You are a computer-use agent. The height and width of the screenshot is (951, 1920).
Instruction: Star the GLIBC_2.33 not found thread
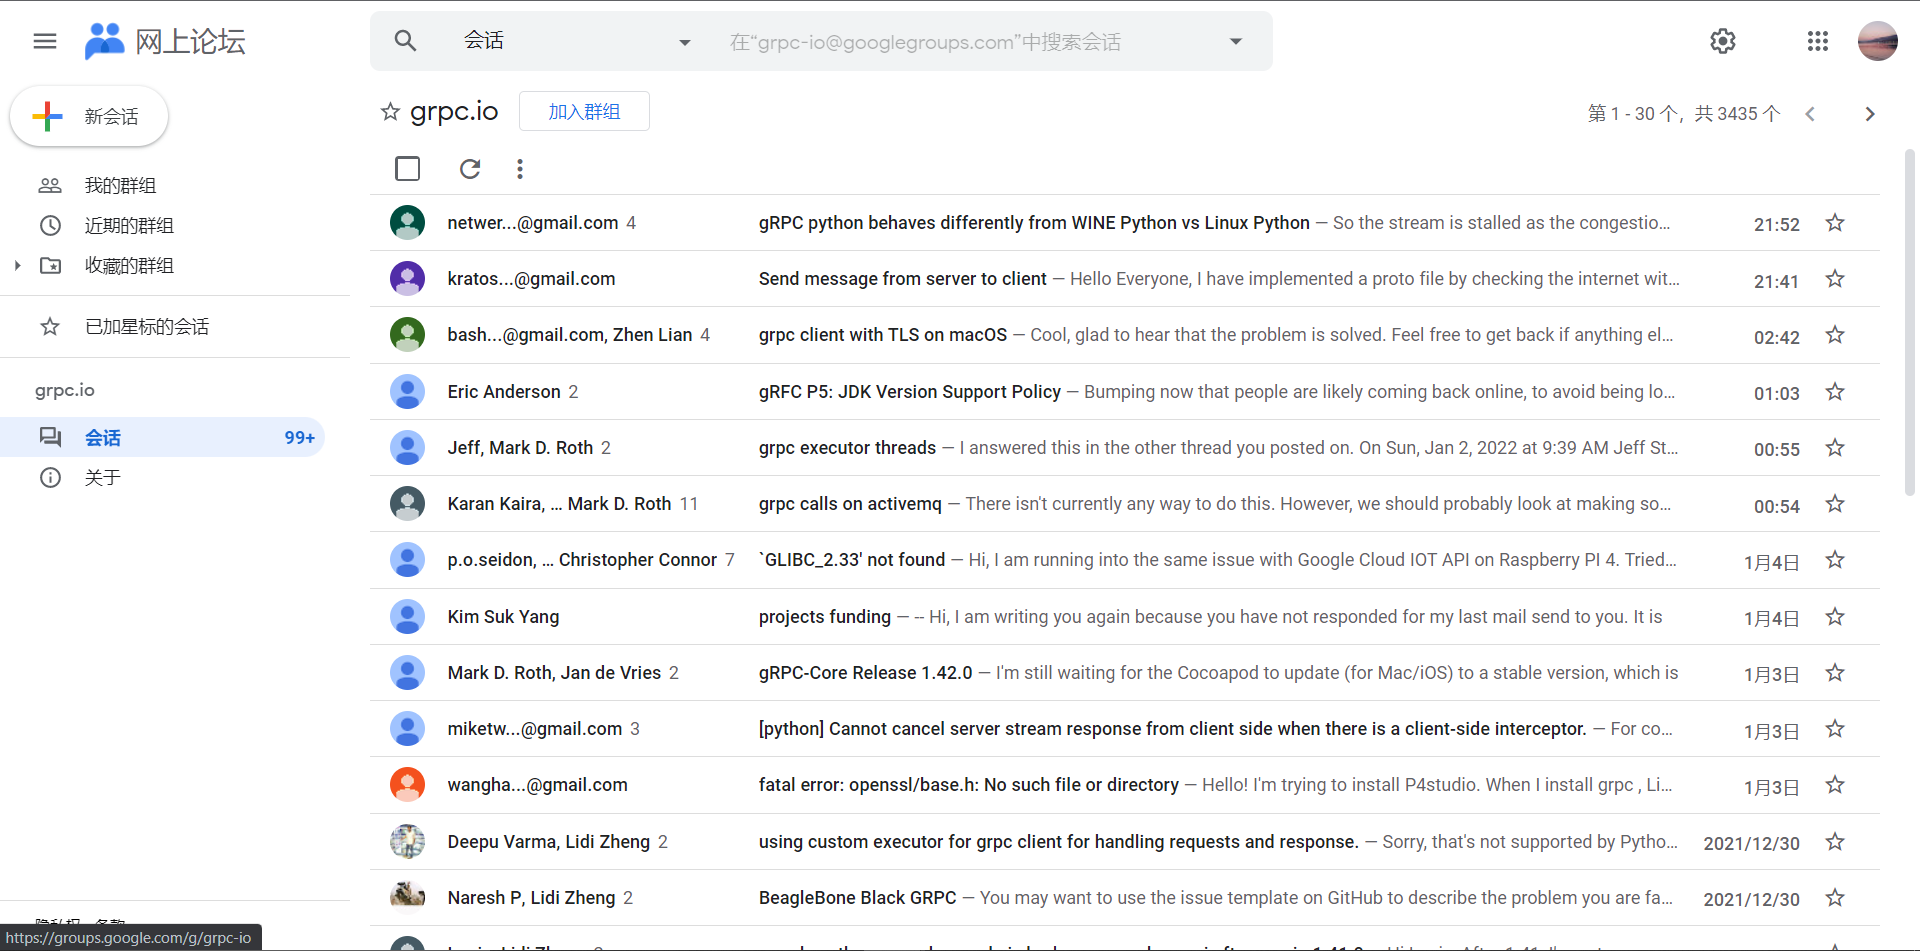pos(1835,559)
